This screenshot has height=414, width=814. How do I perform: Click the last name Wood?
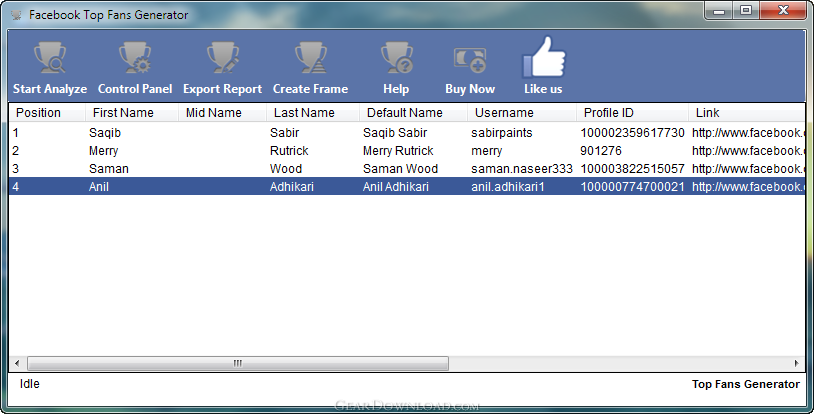click(286, 169)
